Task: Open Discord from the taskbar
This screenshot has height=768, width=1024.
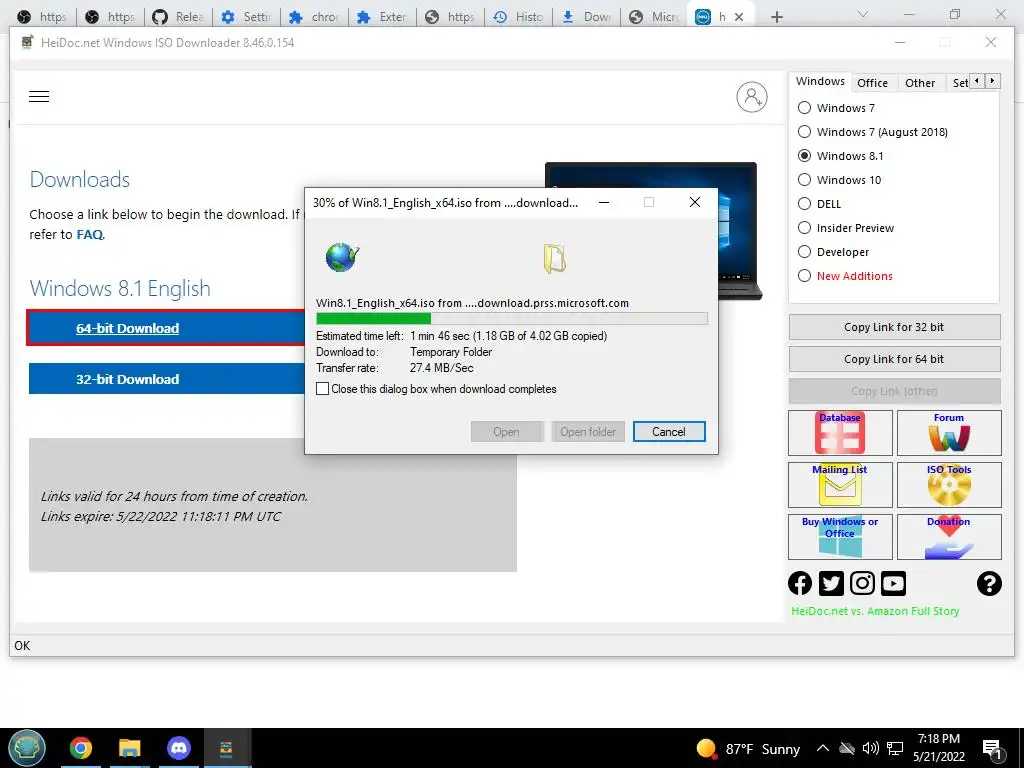Action: coord(179,748)
